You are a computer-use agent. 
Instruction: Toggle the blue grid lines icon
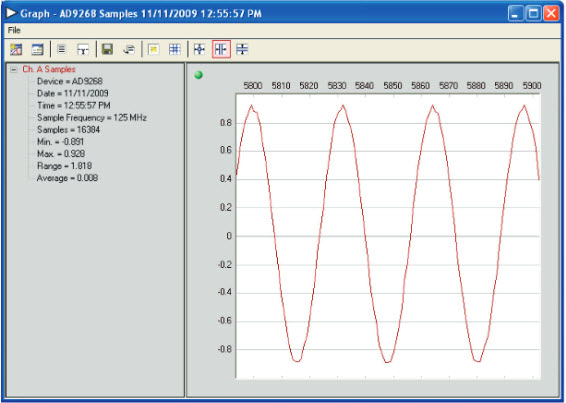(x=175, y=49)
